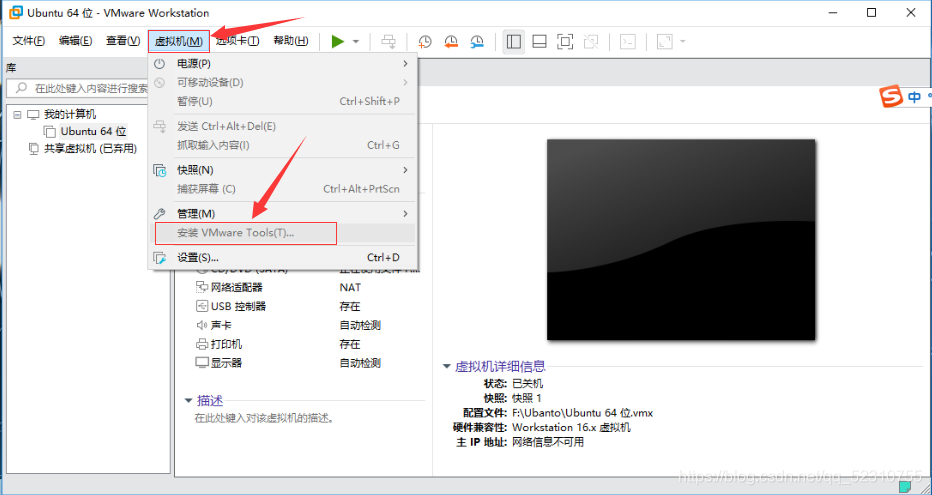The width and height of the screenshot is (932, 495).
Task: Open the snapshot manager toolbar icon
Action: 477,42
